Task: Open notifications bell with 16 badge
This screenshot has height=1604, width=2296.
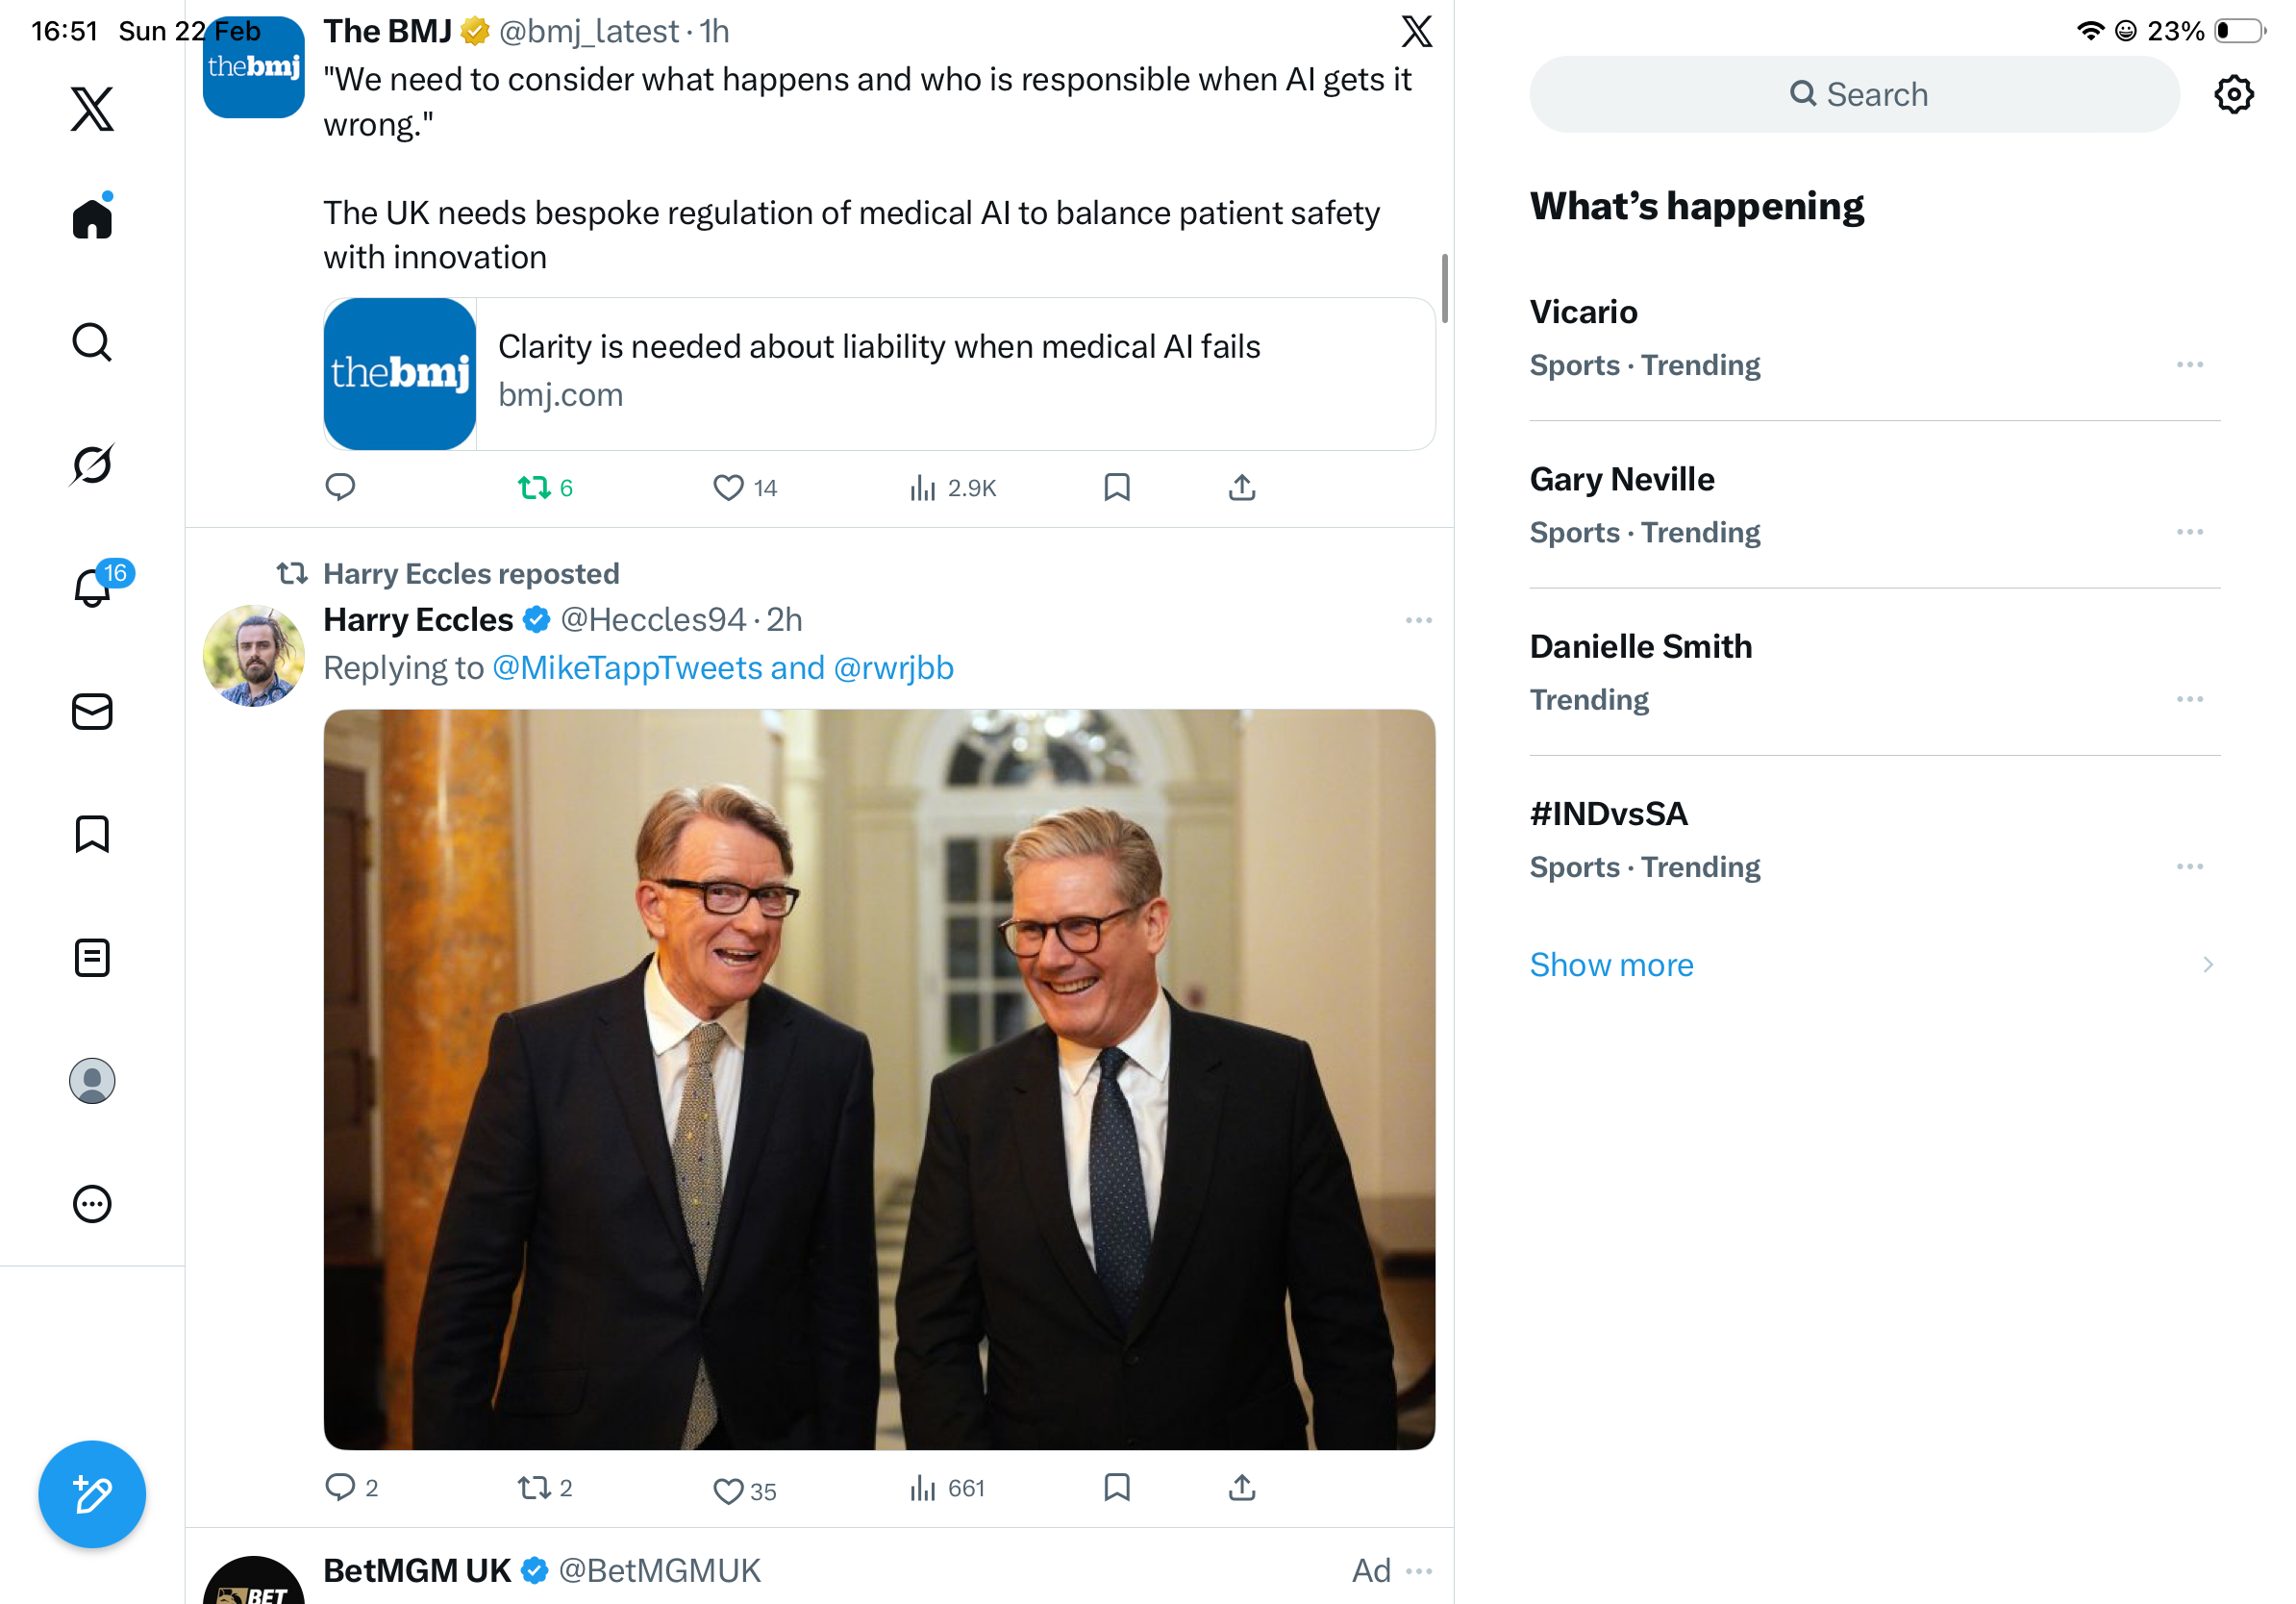Action: (94, 587)
